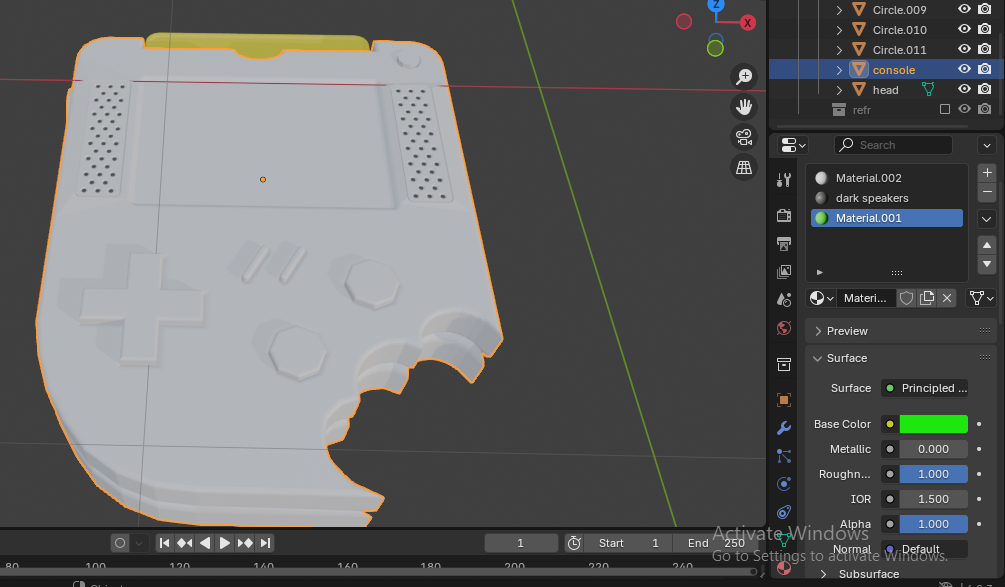Click the pan hand viewport gizmo
Screen dimensions: 1005x587
coord(744,106)
